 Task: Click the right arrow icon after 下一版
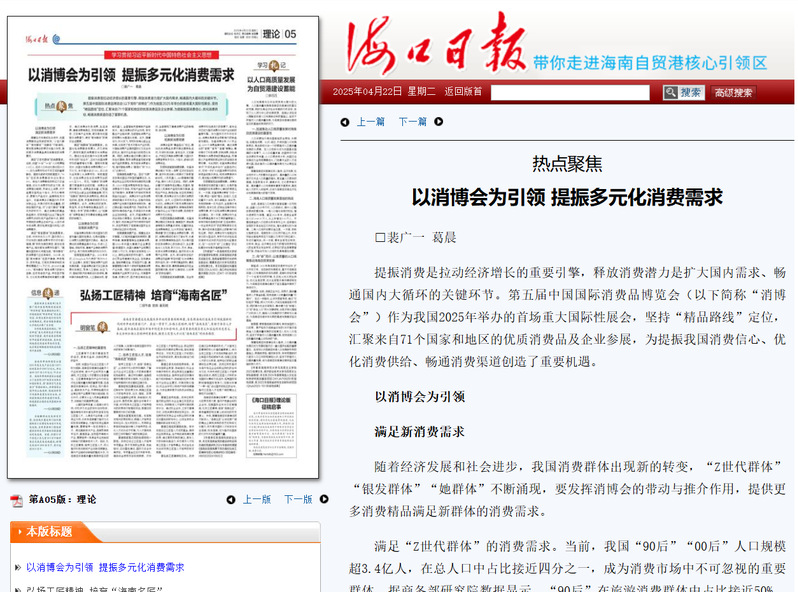325,500
